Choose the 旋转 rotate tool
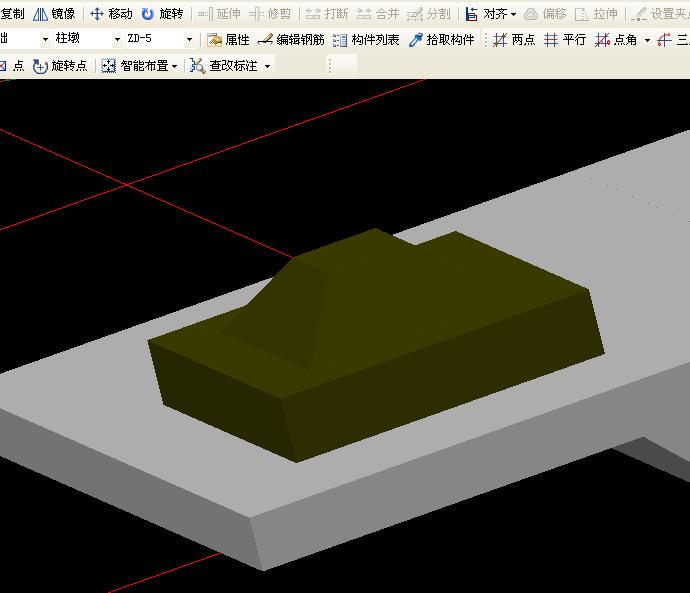Viewport: 690px width, 593px height. point(162,14)
